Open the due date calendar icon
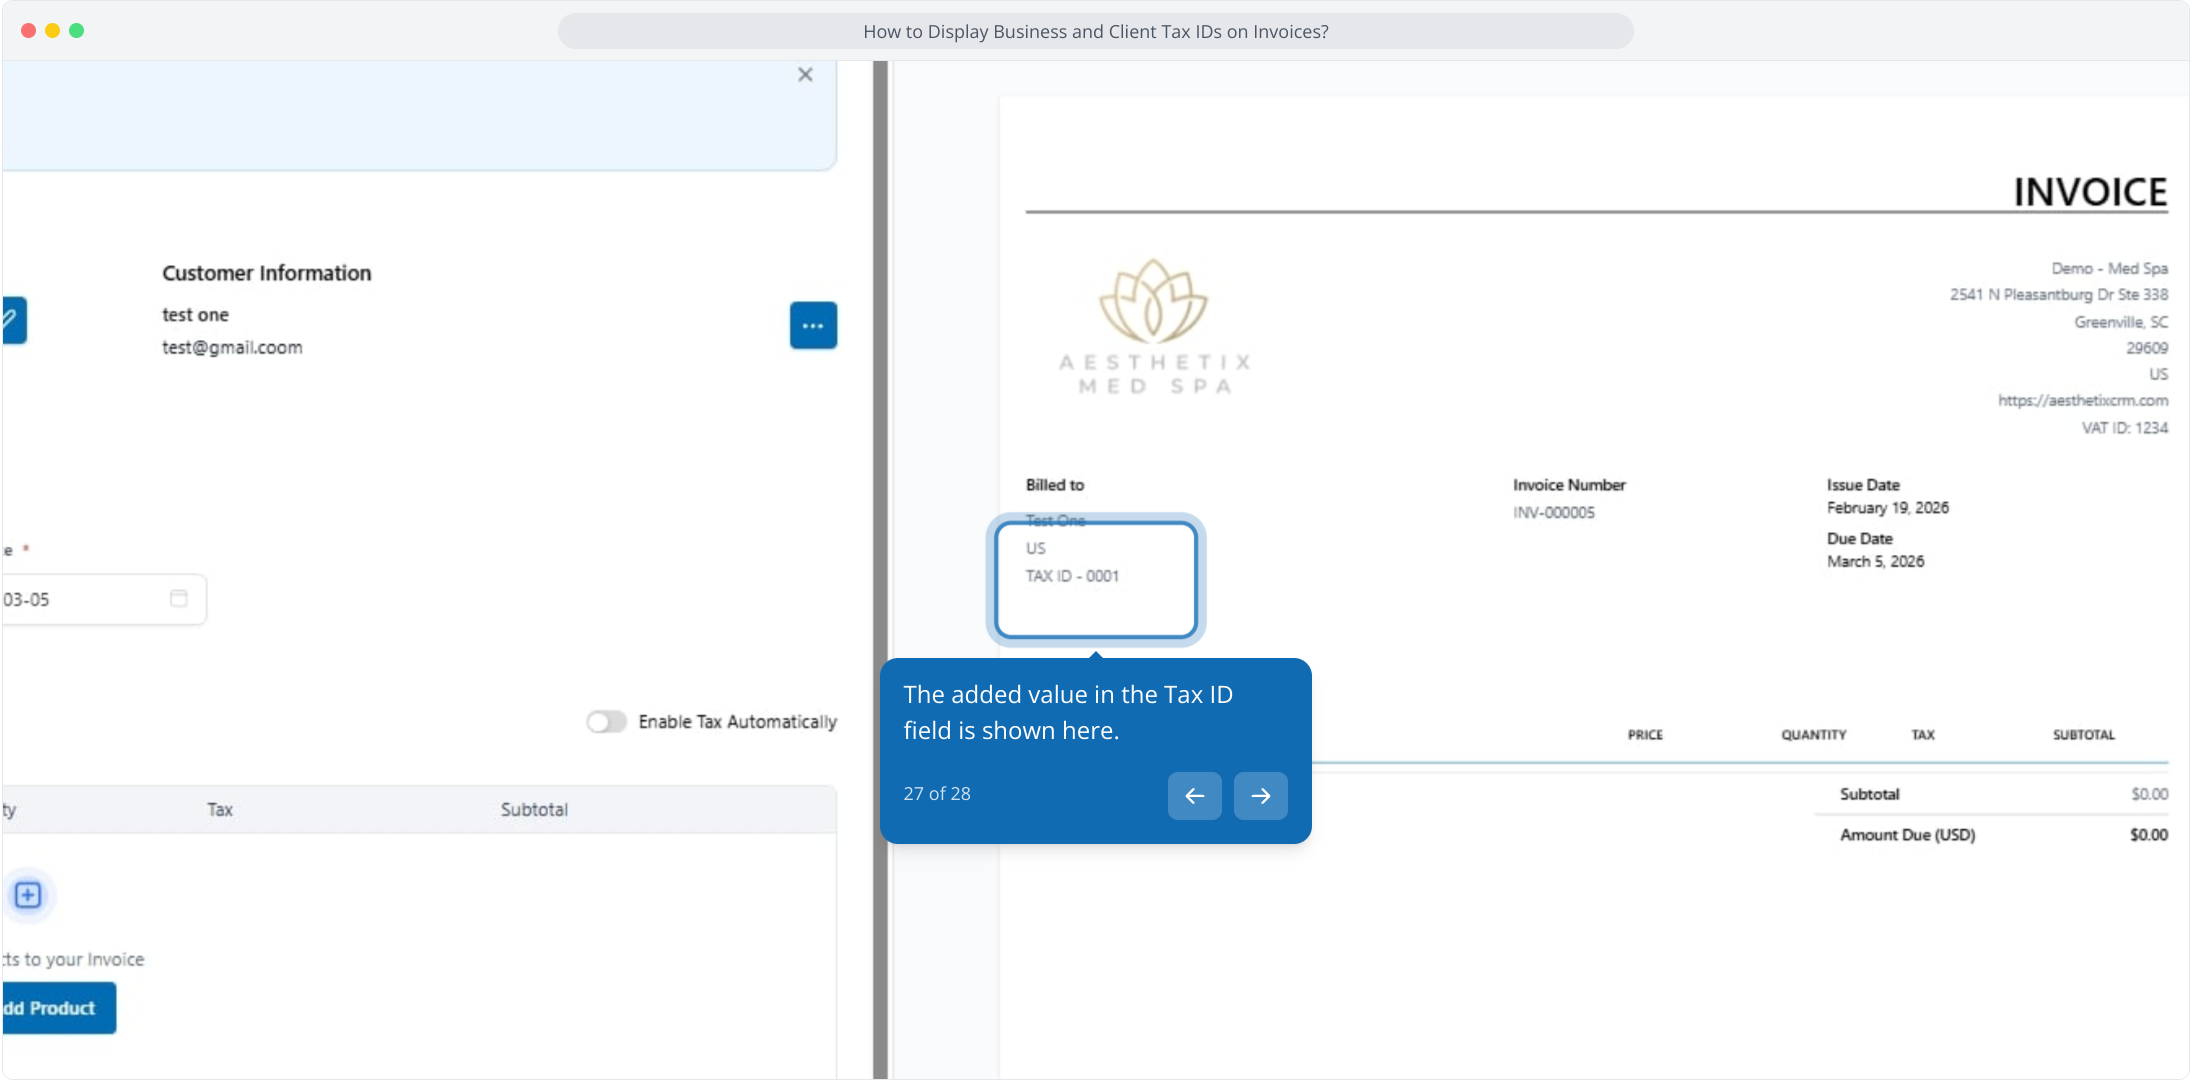Screen dimensions: 2192x1080 [x=179, y=598]
